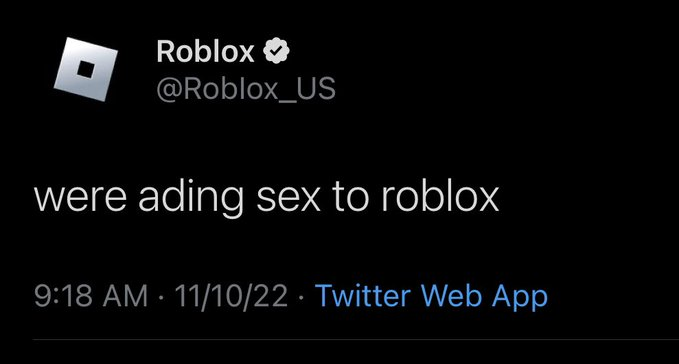Click the square hole in Roblox logo

pyautogui.click(x=86, y=69)
